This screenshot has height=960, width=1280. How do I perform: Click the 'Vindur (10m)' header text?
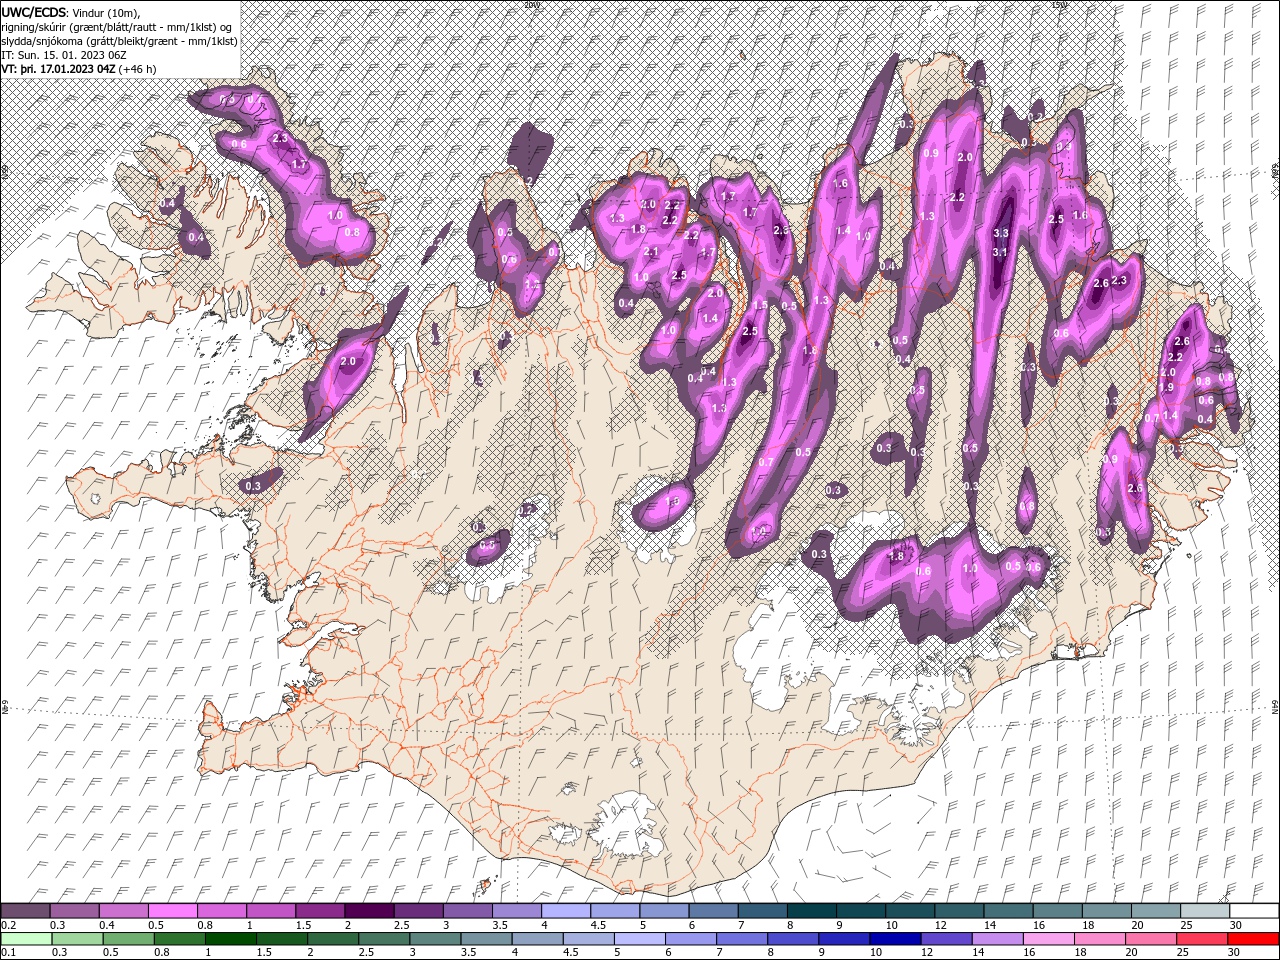coord(108,12)
